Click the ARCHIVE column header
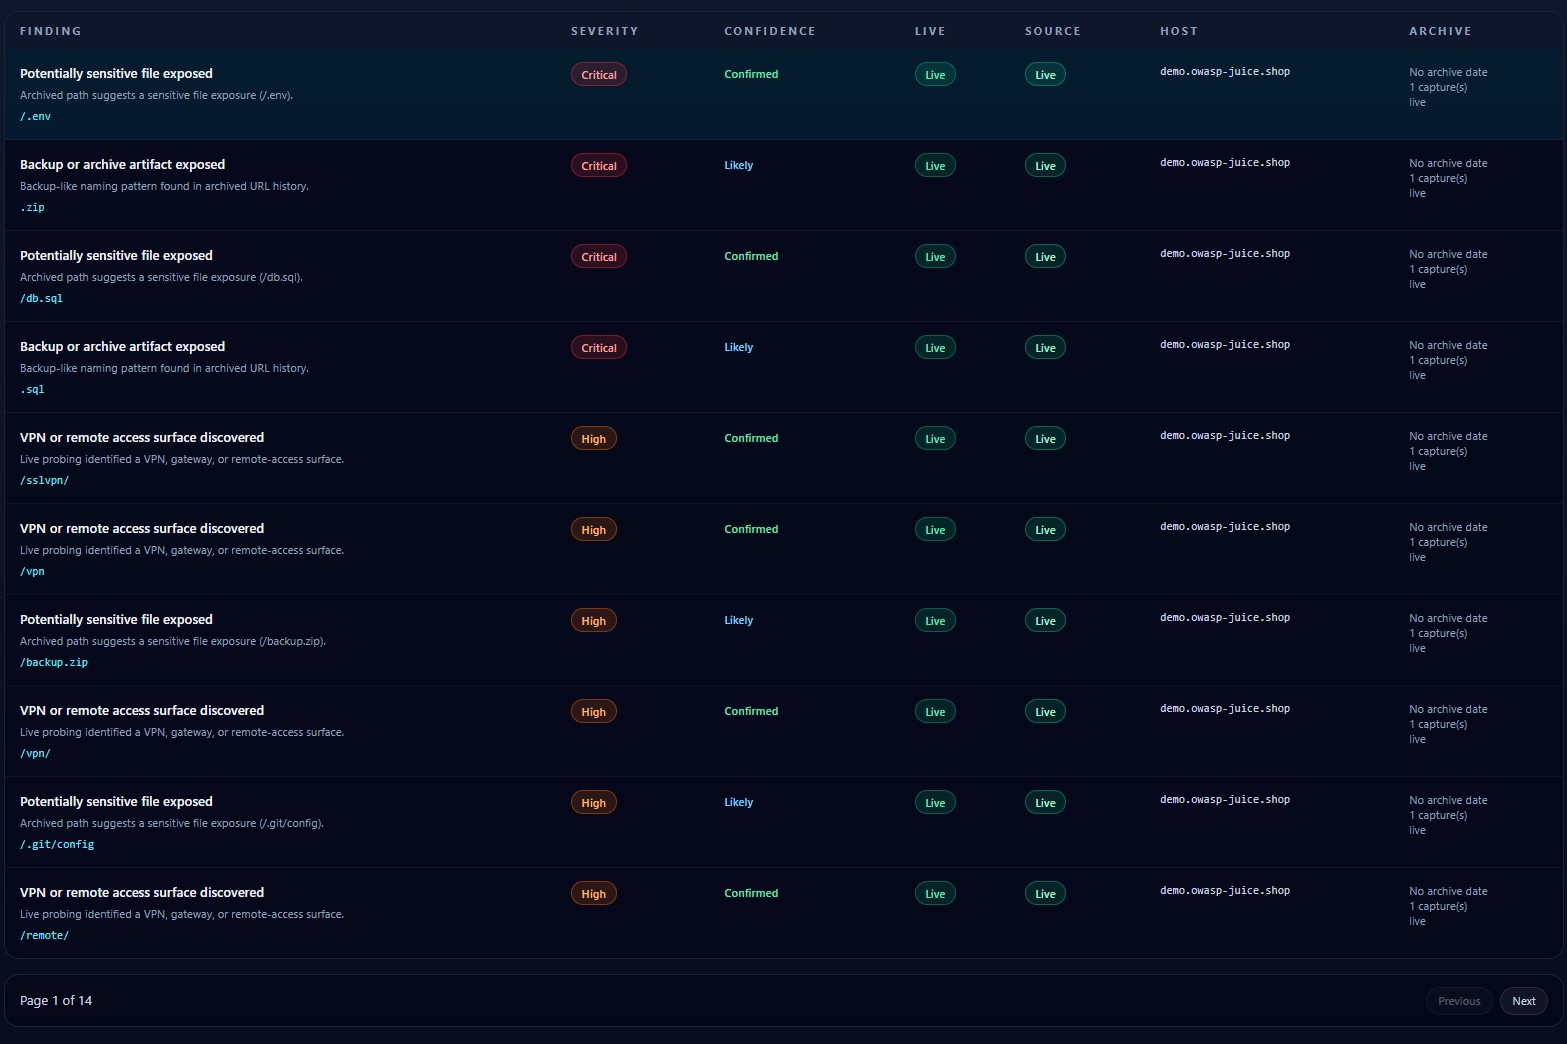This screenshot has height=1044, width=1567. pos(1440,31)
